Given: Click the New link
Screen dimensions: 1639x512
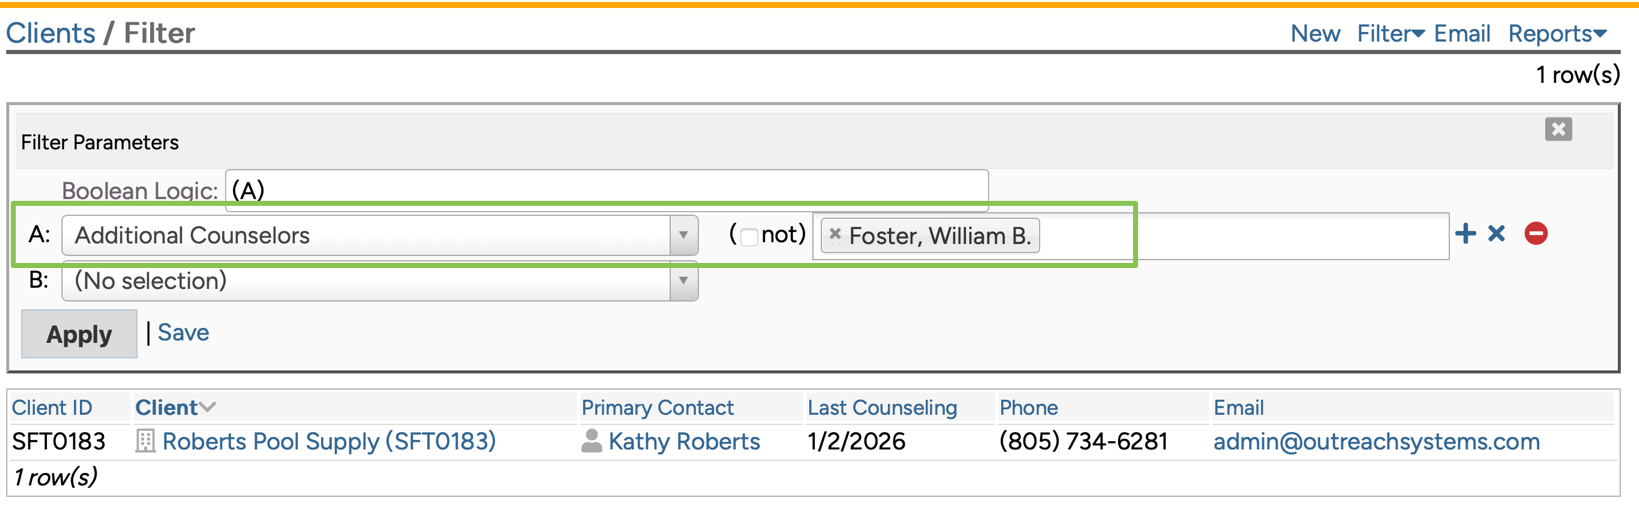Looking at the screenshot, I should (x=1315, y=34).
